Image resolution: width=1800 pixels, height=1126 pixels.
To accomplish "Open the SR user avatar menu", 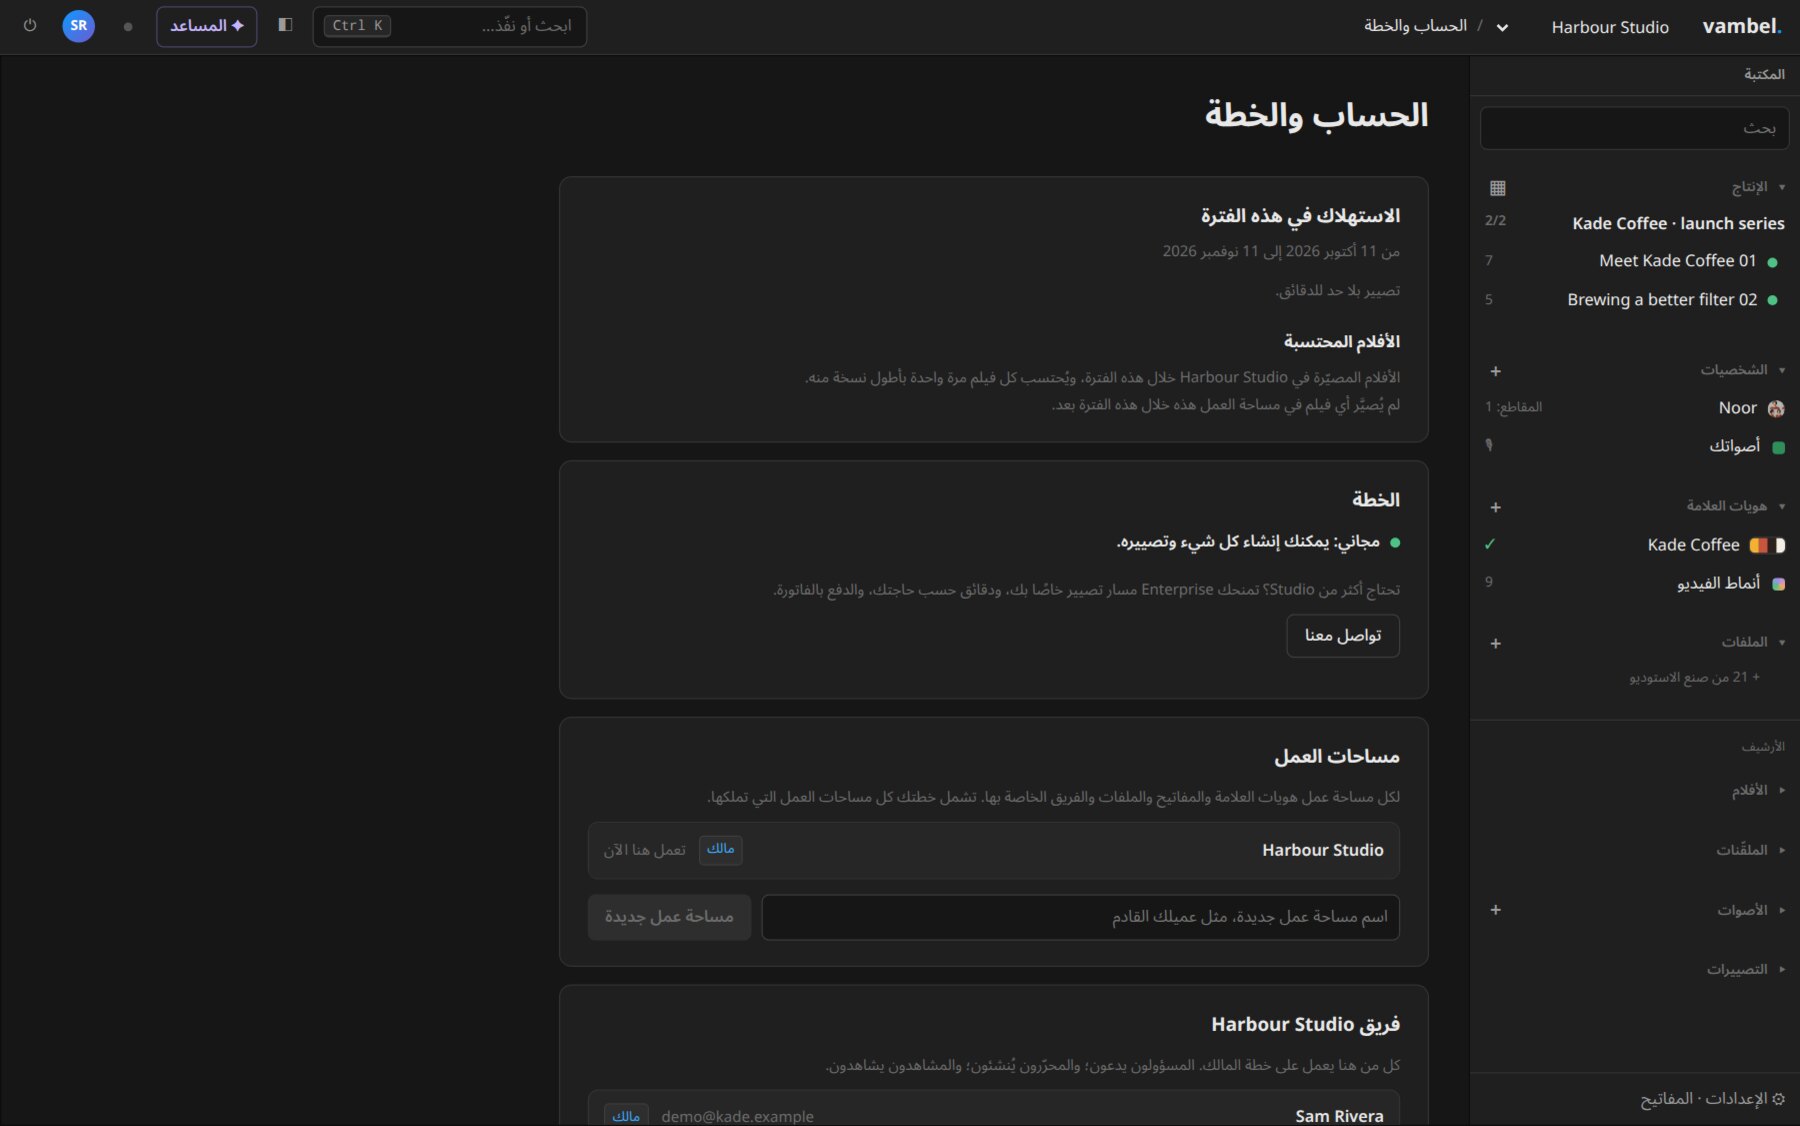I will 79,26.
